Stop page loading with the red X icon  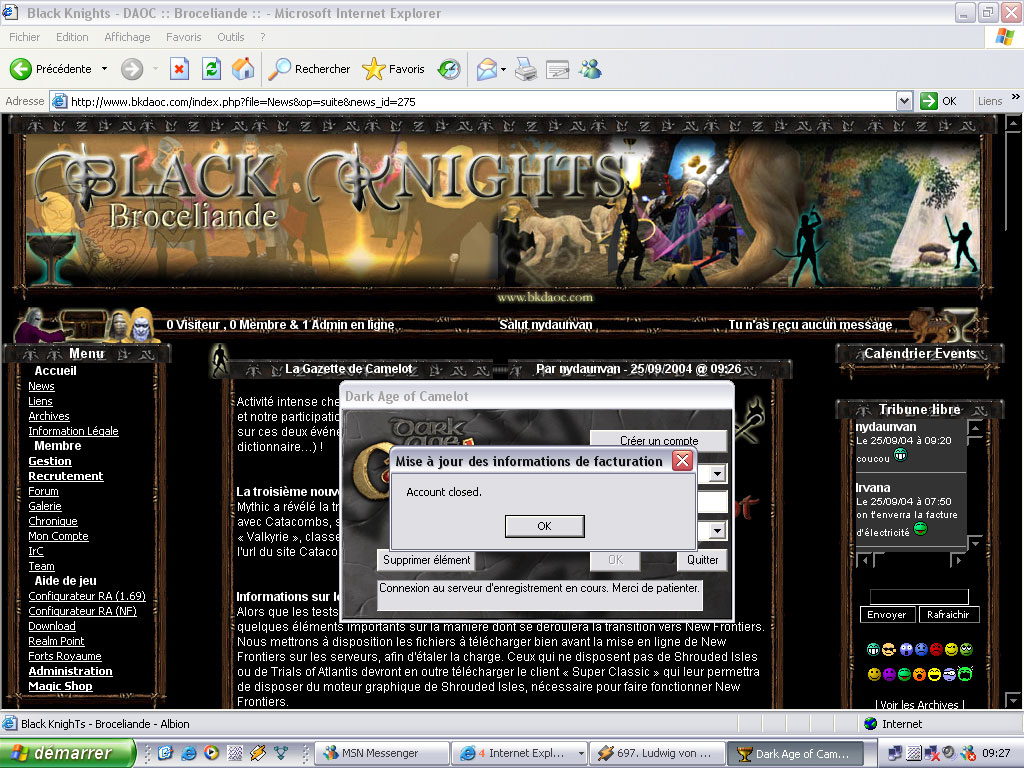tap(179, 69)
